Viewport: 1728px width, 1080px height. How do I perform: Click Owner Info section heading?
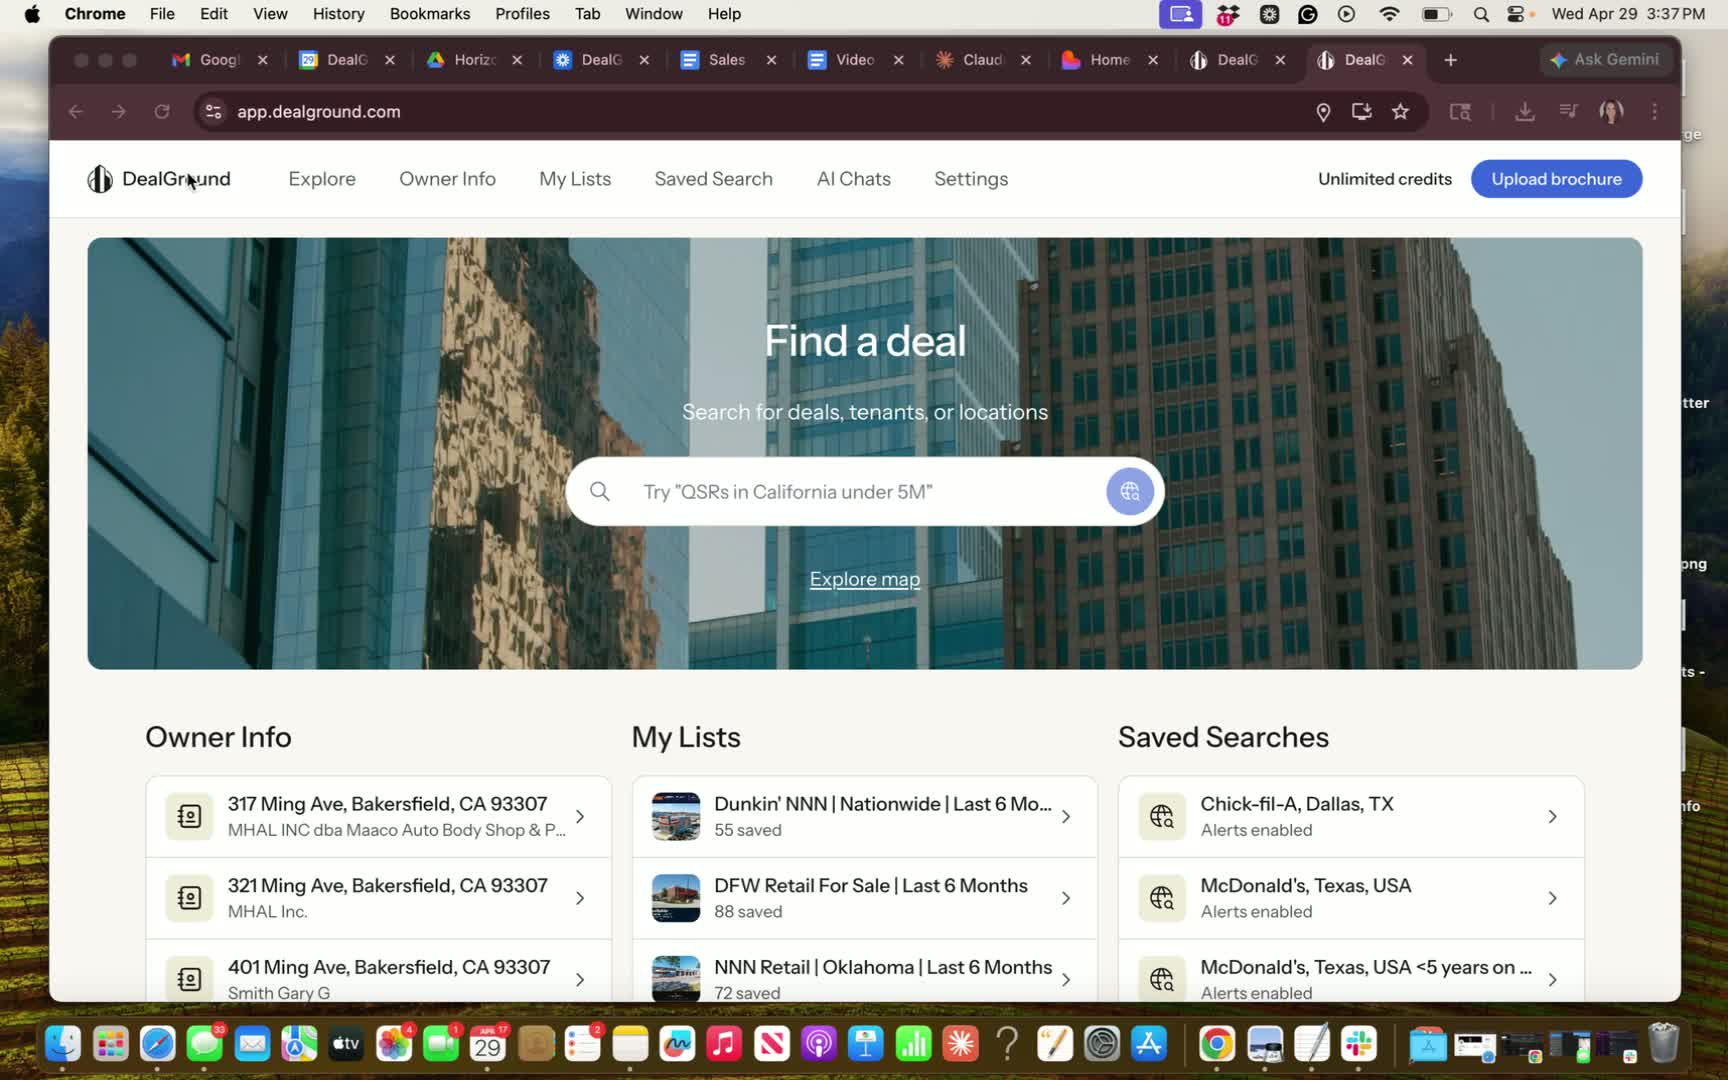click(x=218, y=737)
